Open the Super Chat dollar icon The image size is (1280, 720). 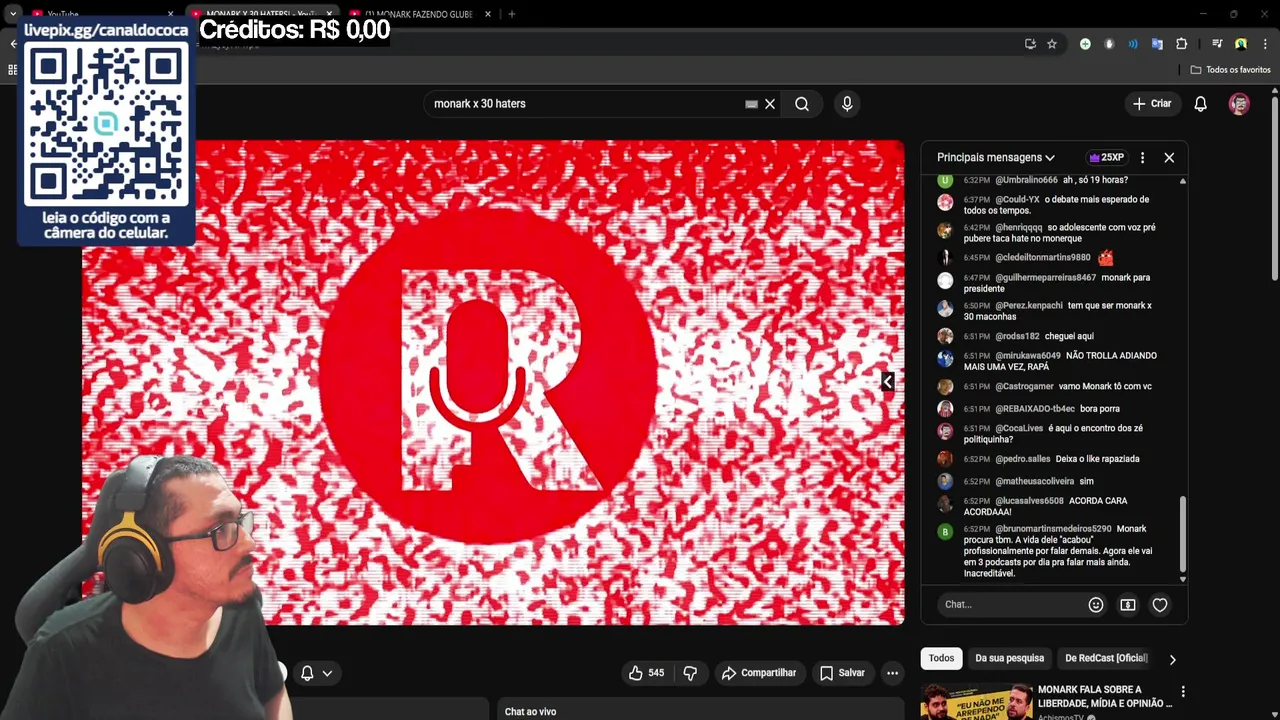(x=1128, y=605)
